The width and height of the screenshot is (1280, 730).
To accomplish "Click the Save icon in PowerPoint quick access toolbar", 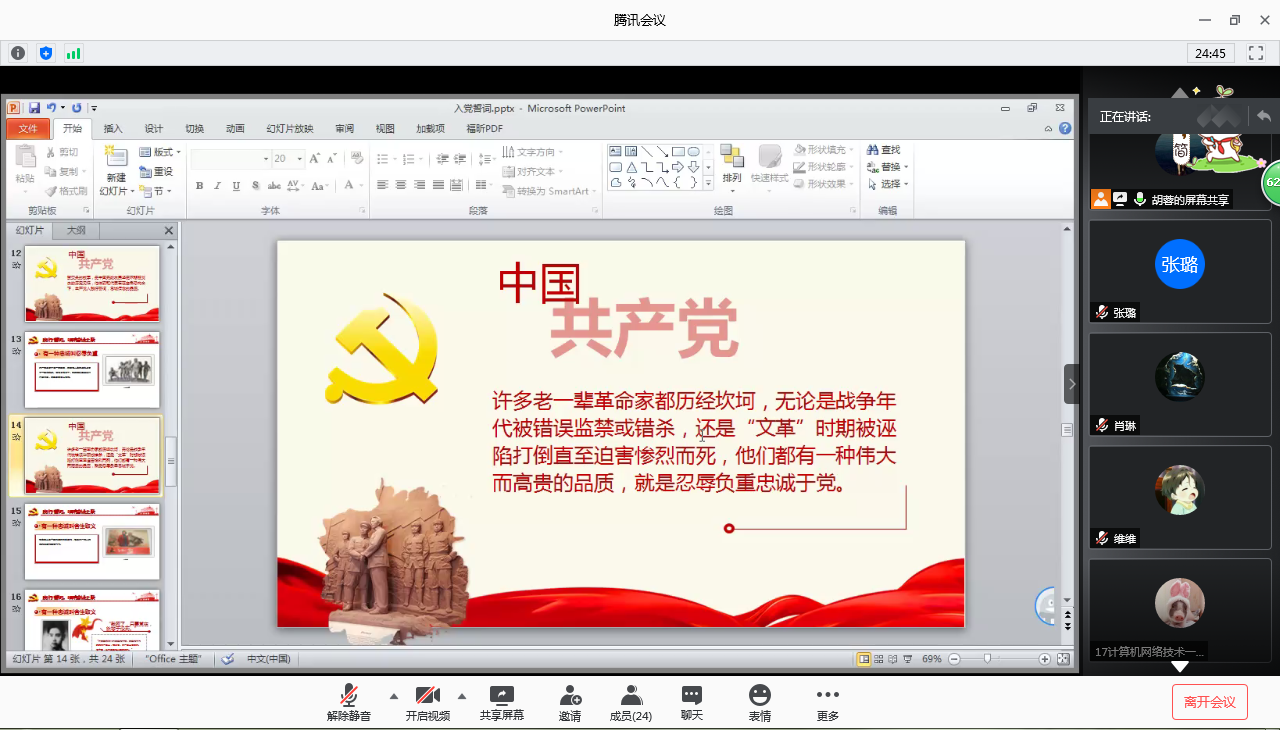I will 34,108.
